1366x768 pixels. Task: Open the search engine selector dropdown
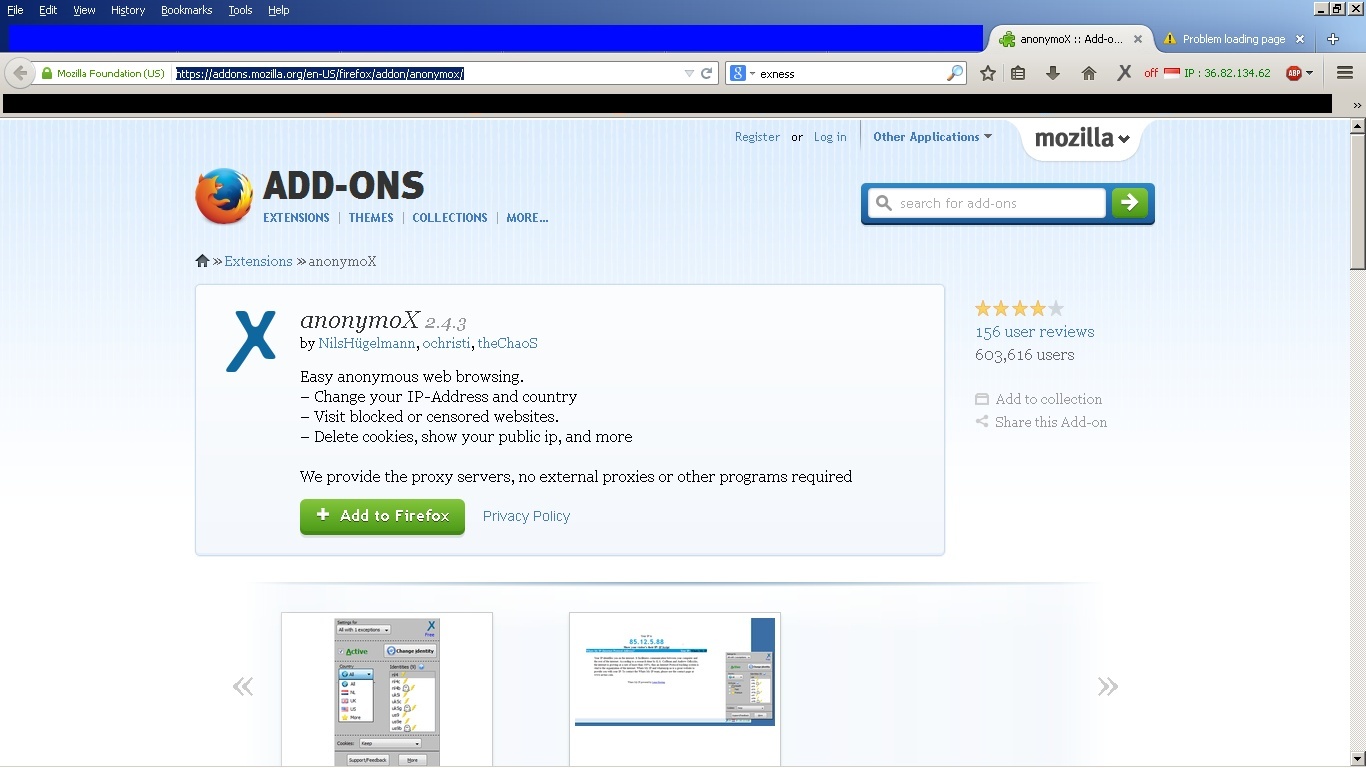click(x=742, y=73)
